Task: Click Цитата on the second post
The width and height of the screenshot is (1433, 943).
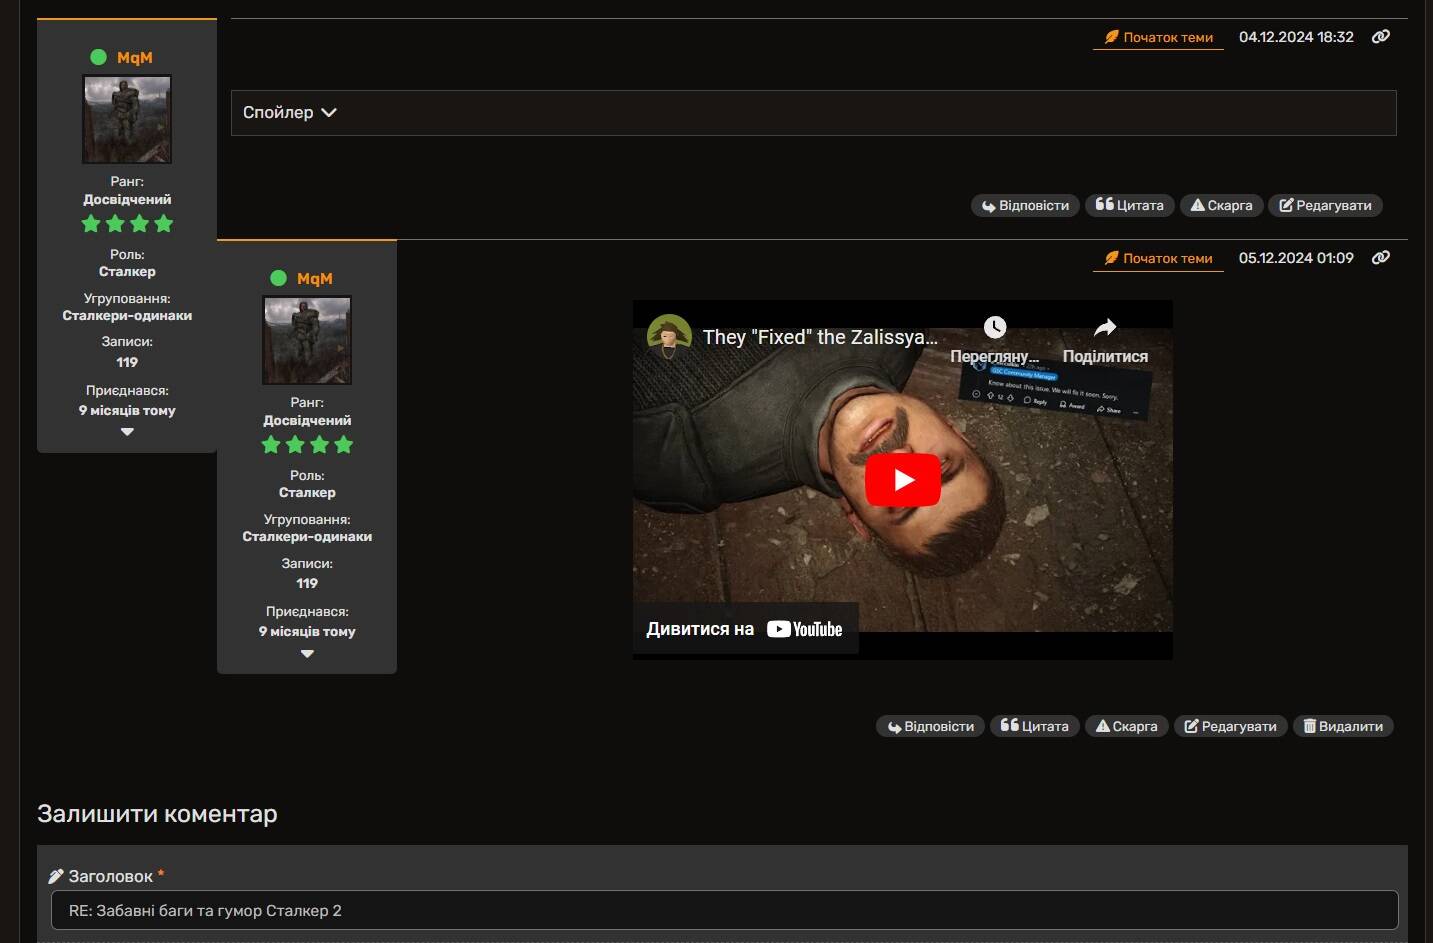Action: [1034, 726]
